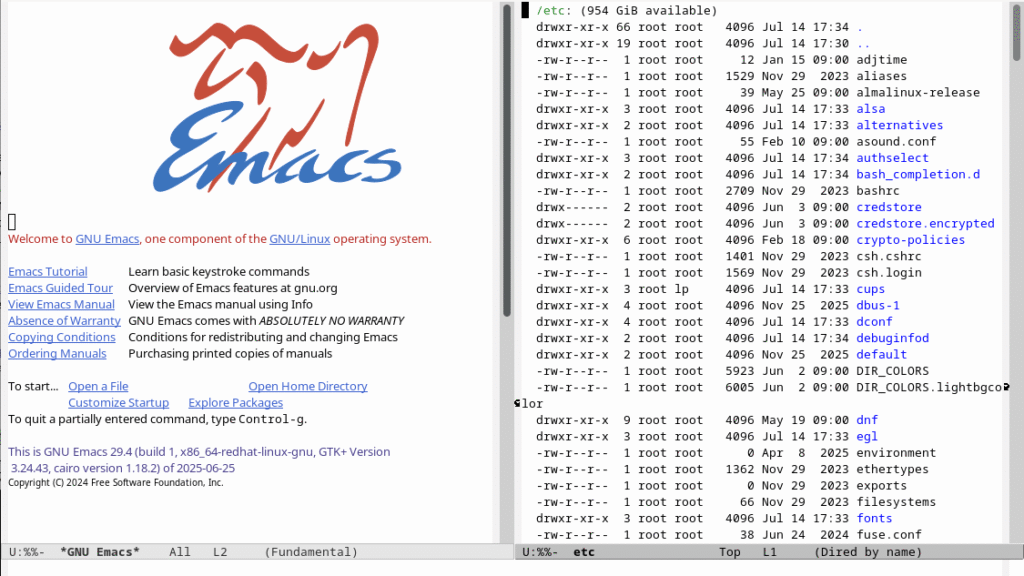The width and height of the screenshot is (1024, 576).
Task: Open Customize Startup link
Action: [x=118, y=402]
